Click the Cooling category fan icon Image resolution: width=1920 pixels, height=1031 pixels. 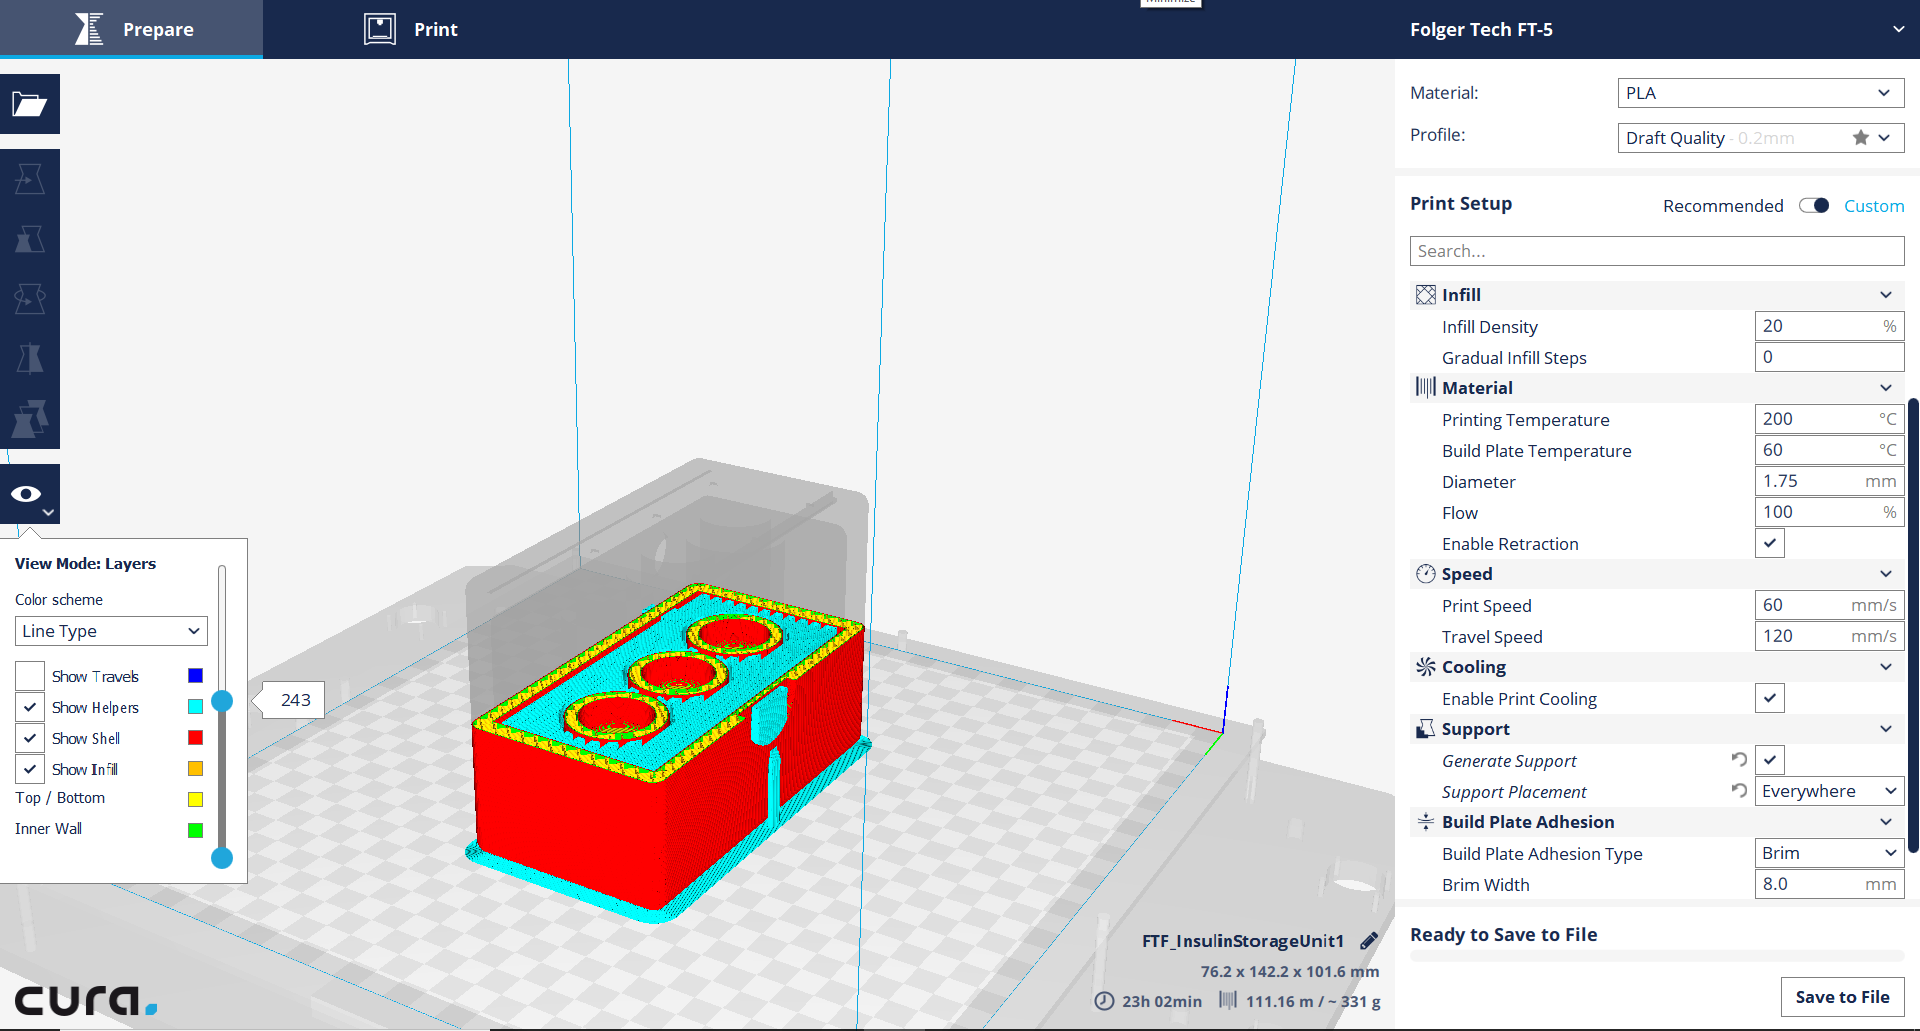tap(1425, 667)
